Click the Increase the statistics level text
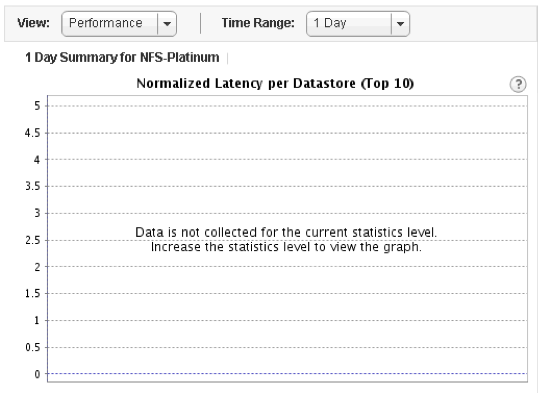538x393 pixels. 286,247
